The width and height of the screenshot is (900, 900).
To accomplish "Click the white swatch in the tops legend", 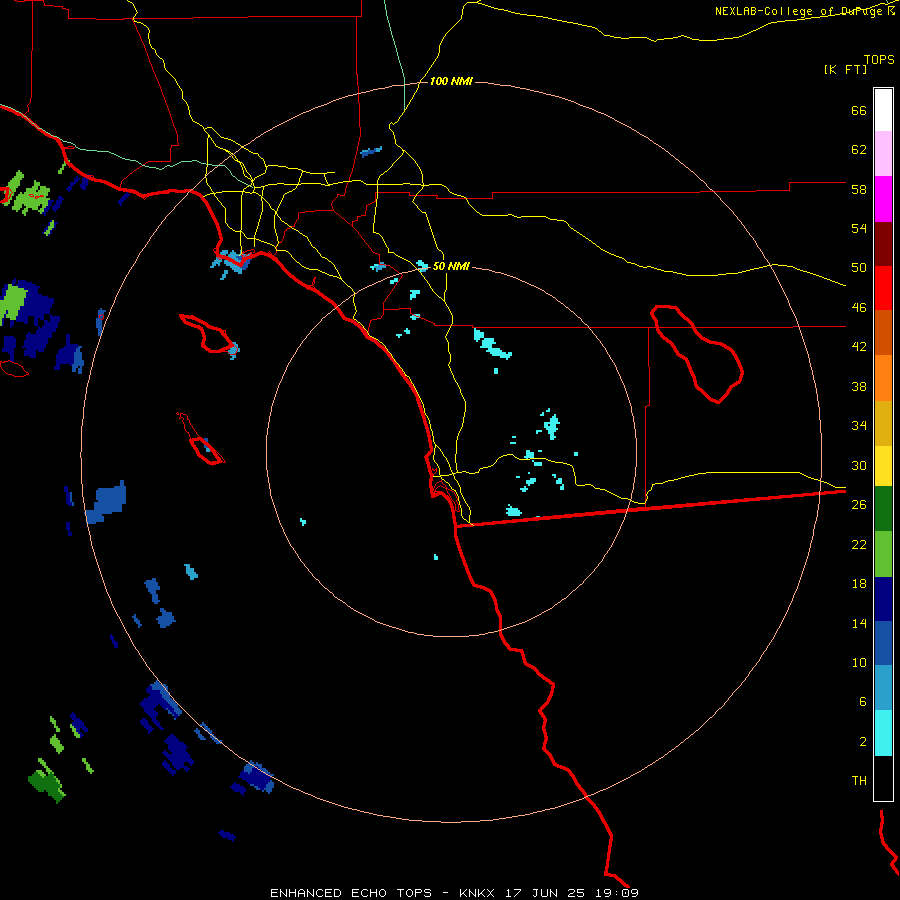I will point(883,110).
